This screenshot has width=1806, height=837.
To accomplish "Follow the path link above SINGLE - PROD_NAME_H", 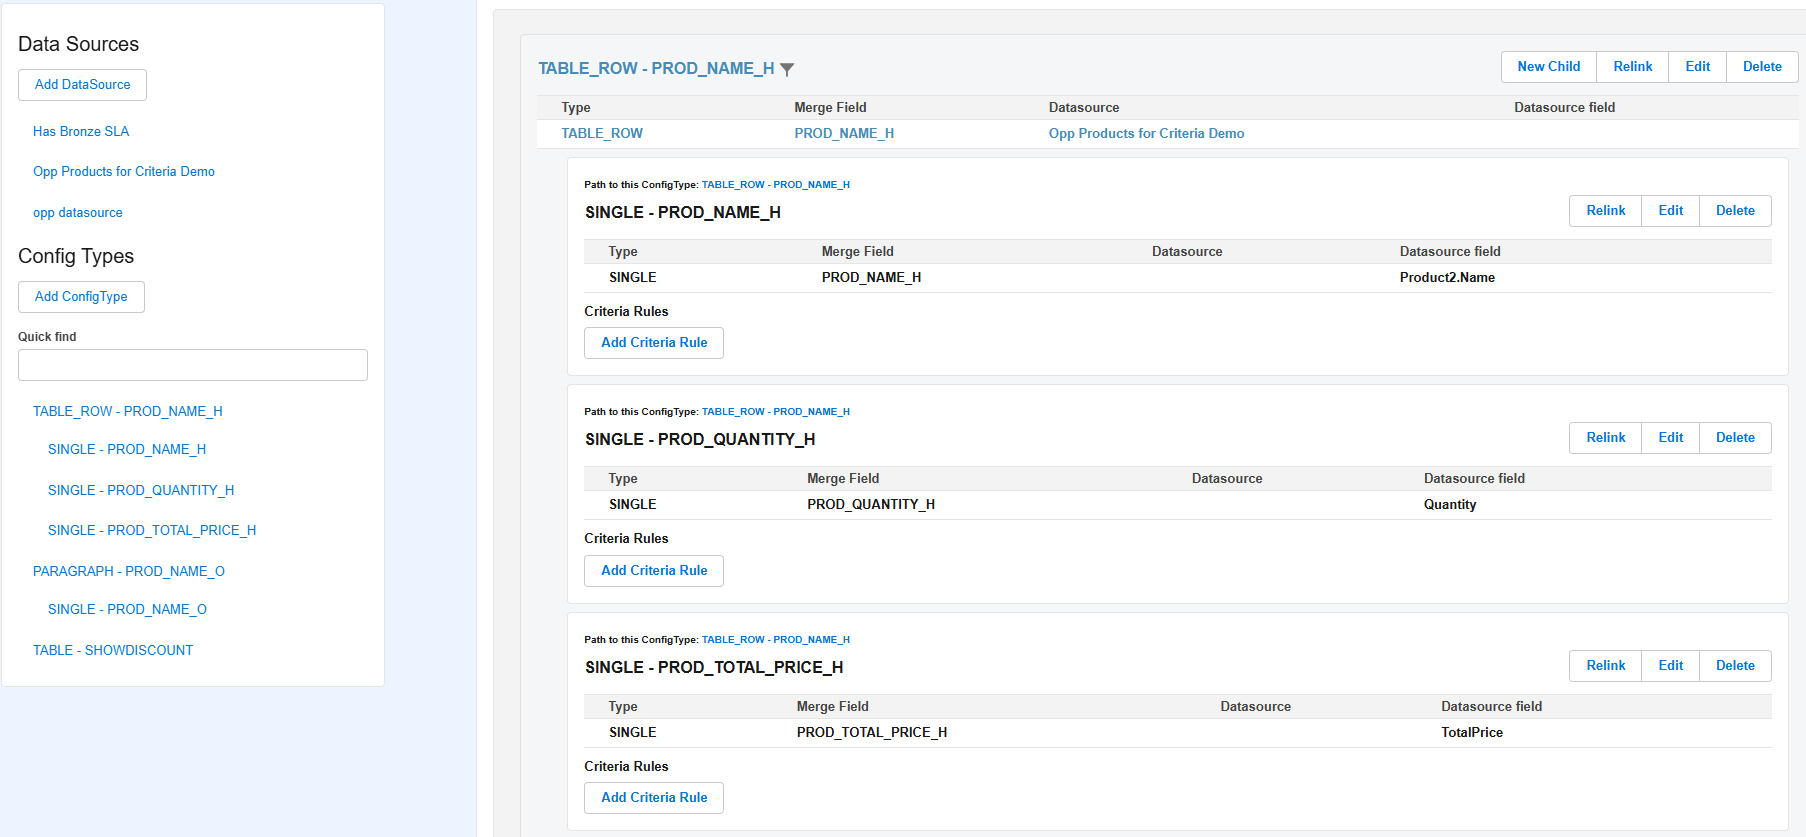I will click(x=776, y=184).
